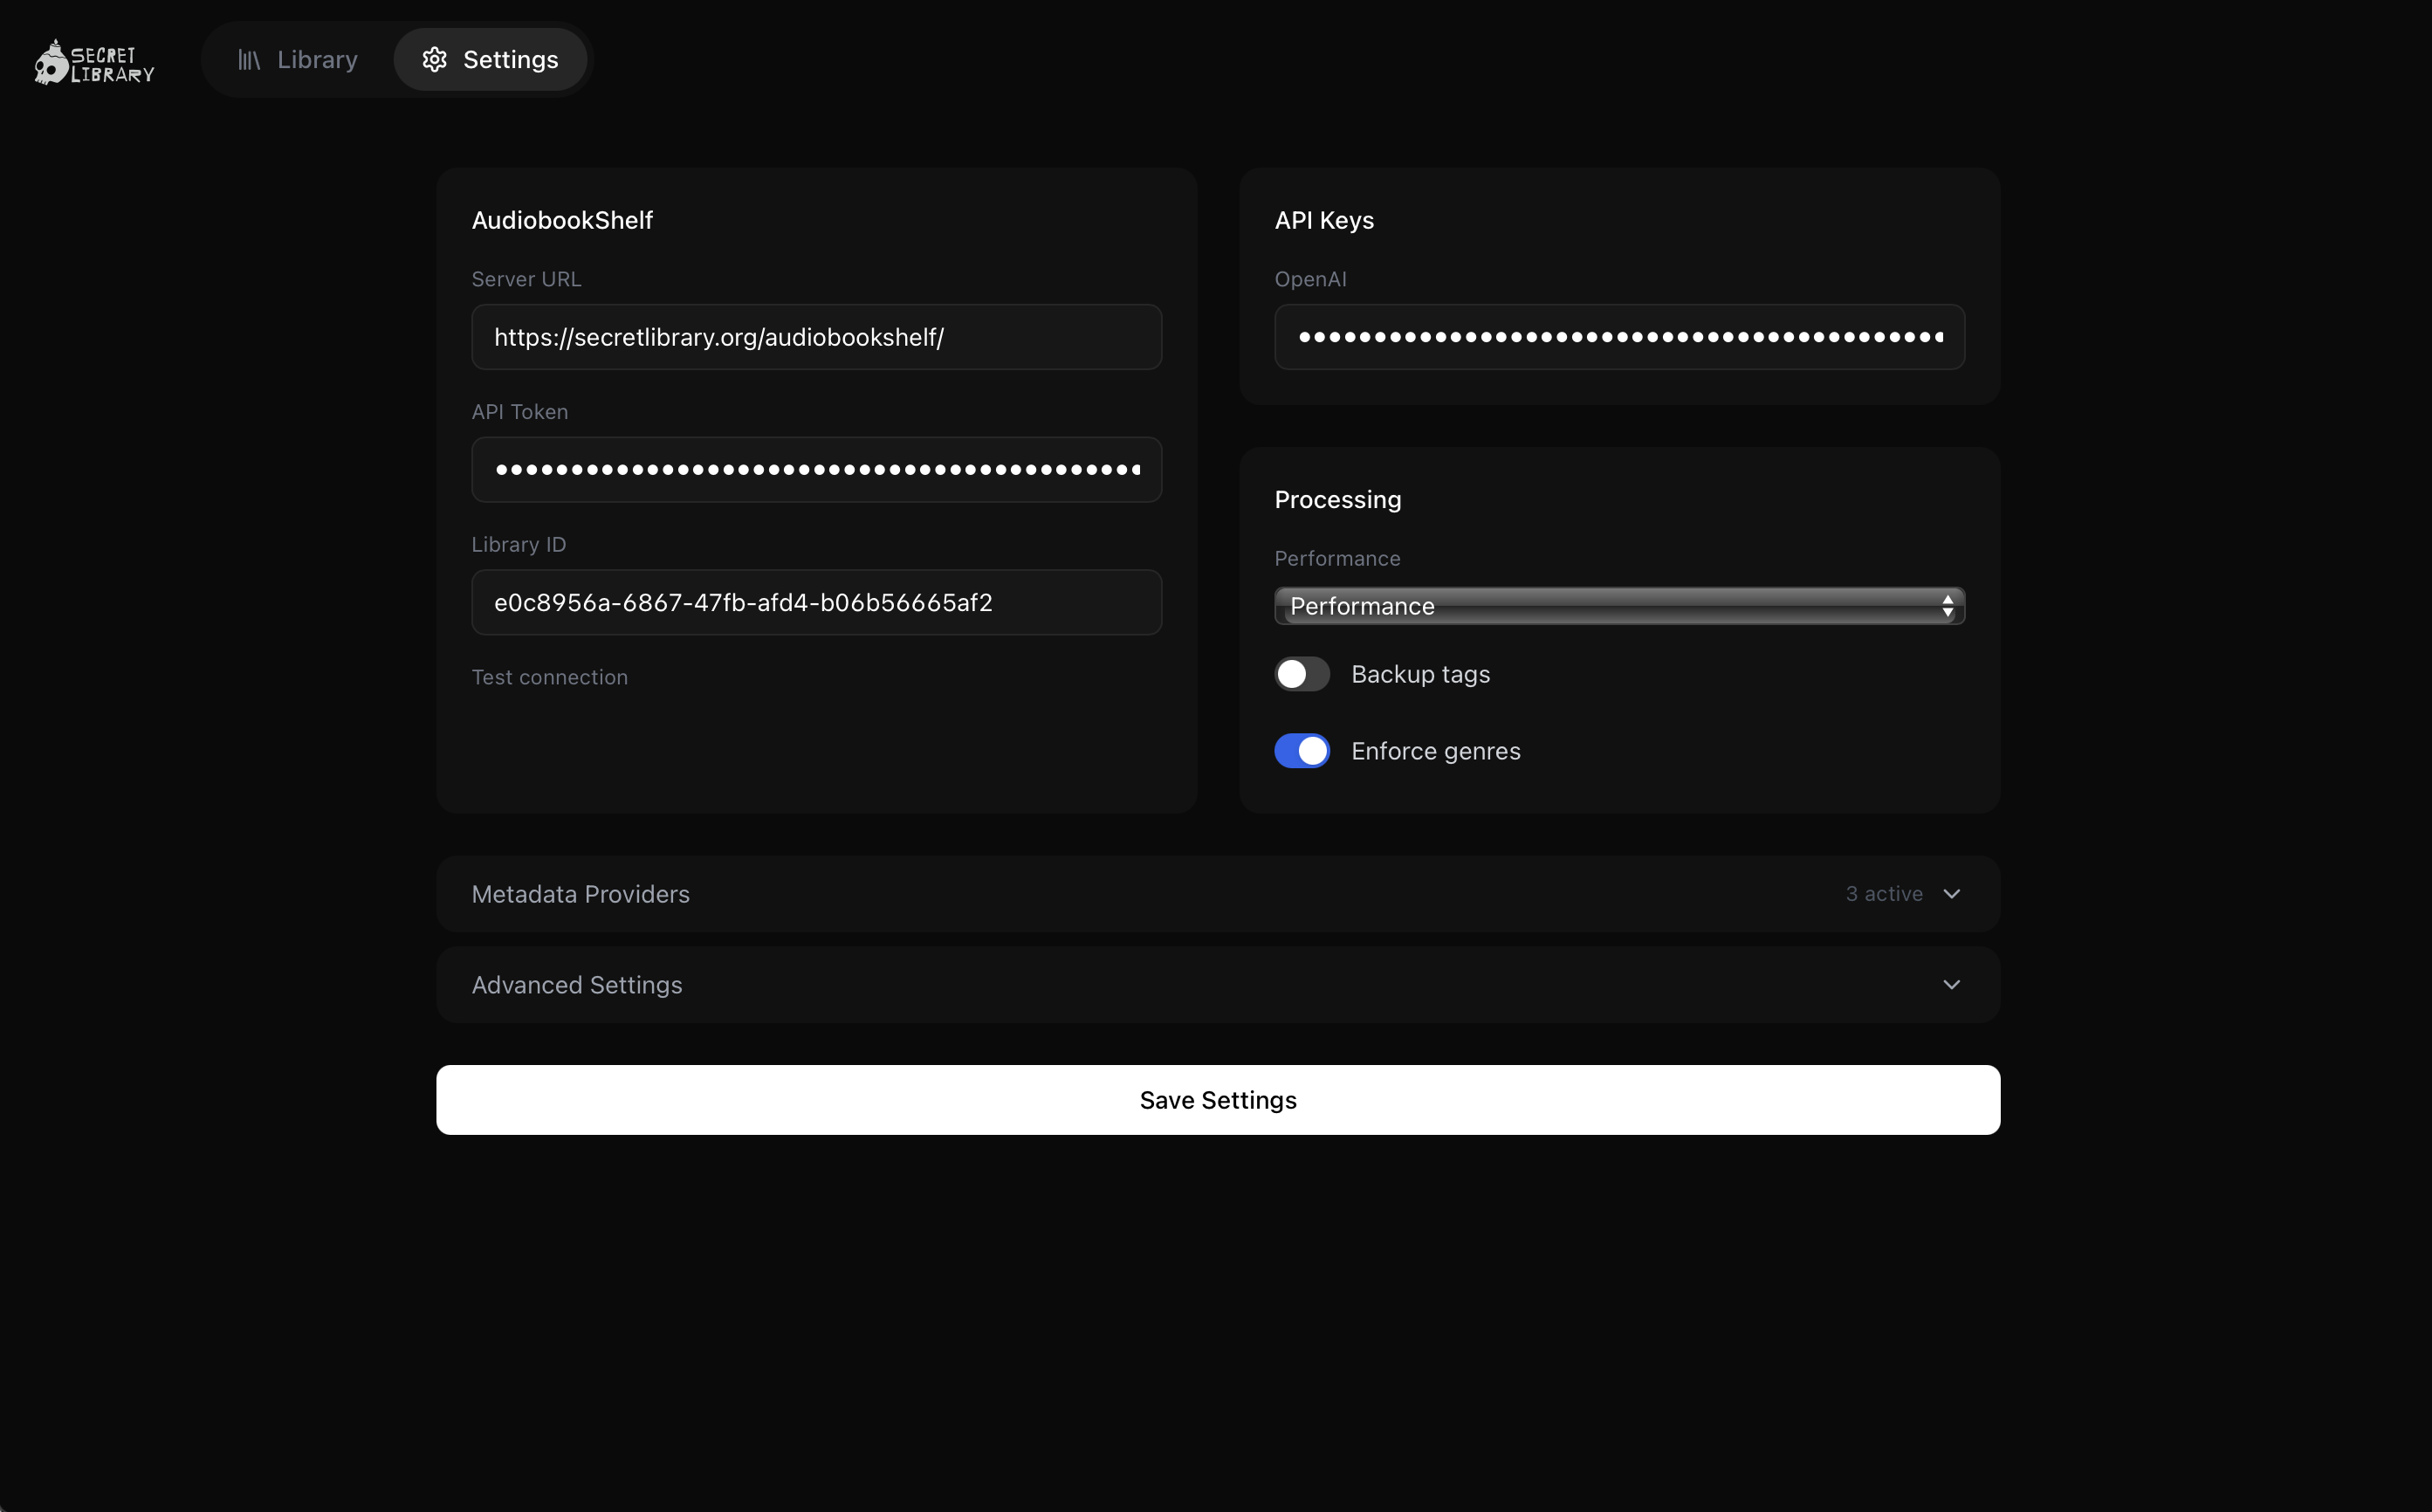This screenshot has height=1512, width=2432.
Task: Click the Library ID text field
Action: [816, 603]
